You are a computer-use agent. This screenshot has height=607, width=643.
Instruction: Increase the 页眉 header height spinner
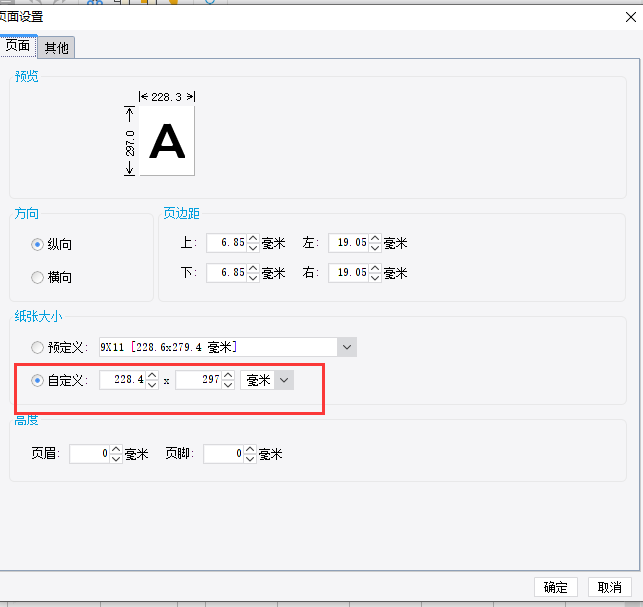pos(116,449)
